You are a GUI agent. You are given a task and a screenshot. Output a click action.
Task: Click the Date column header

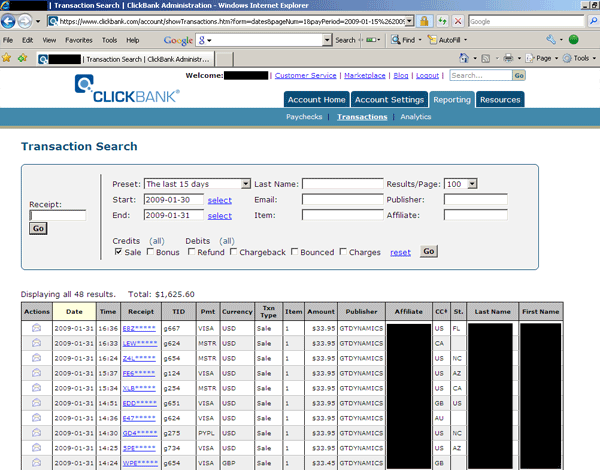coord(74,311)
